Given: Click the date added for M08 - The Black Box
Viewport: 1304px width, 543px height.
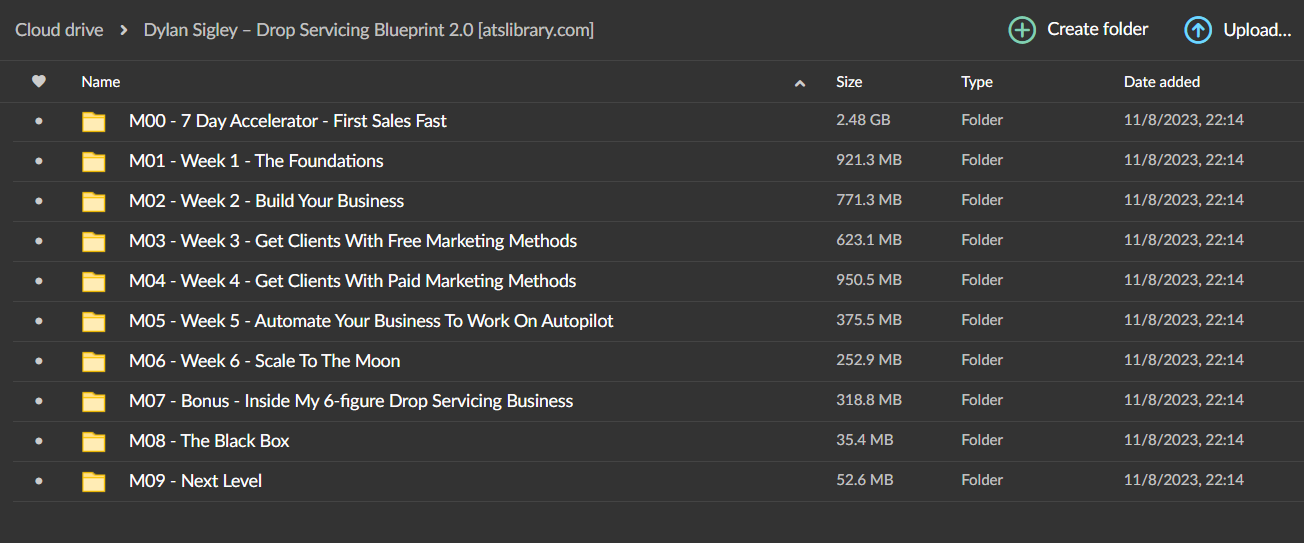Looking at the screenshot, I should (x=1184, y=440).
